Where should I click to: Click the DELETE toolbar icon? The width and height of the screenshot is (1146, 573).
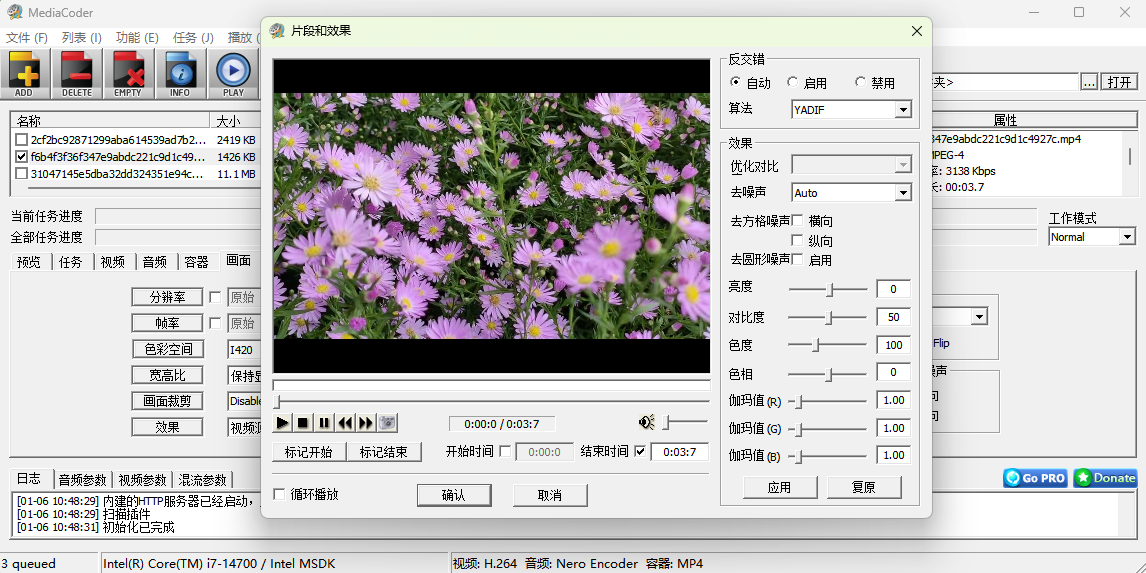[x=76, y=74]
